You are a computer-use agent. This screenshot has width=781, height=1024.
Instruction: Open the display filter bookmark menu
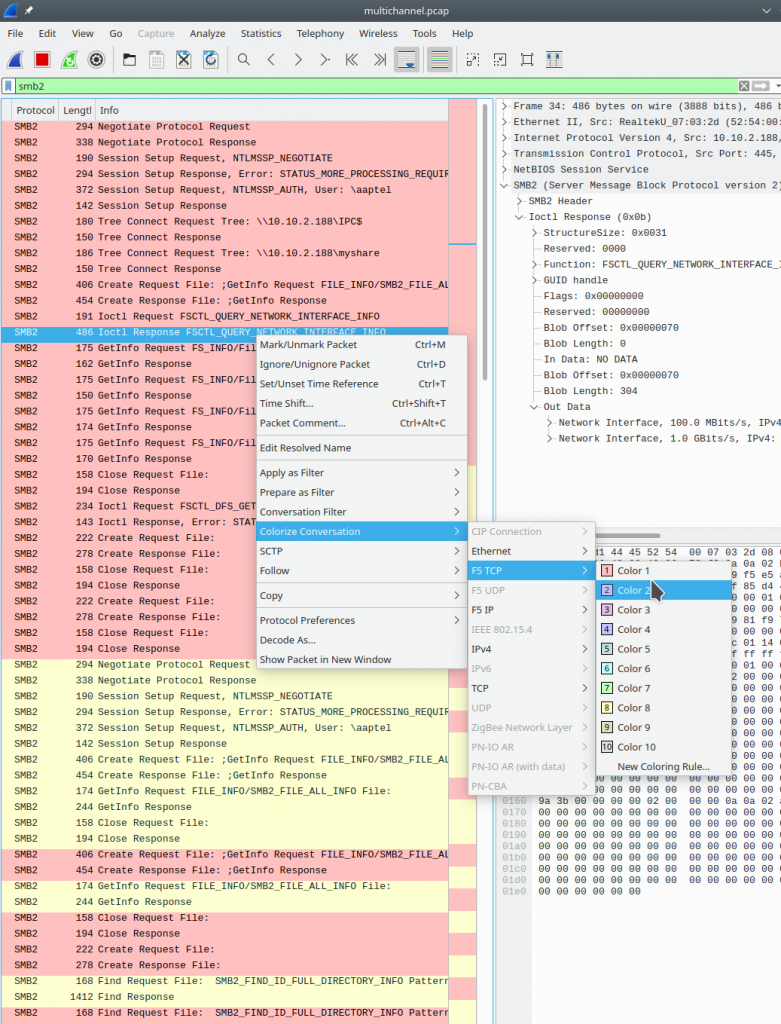(8, 86)
